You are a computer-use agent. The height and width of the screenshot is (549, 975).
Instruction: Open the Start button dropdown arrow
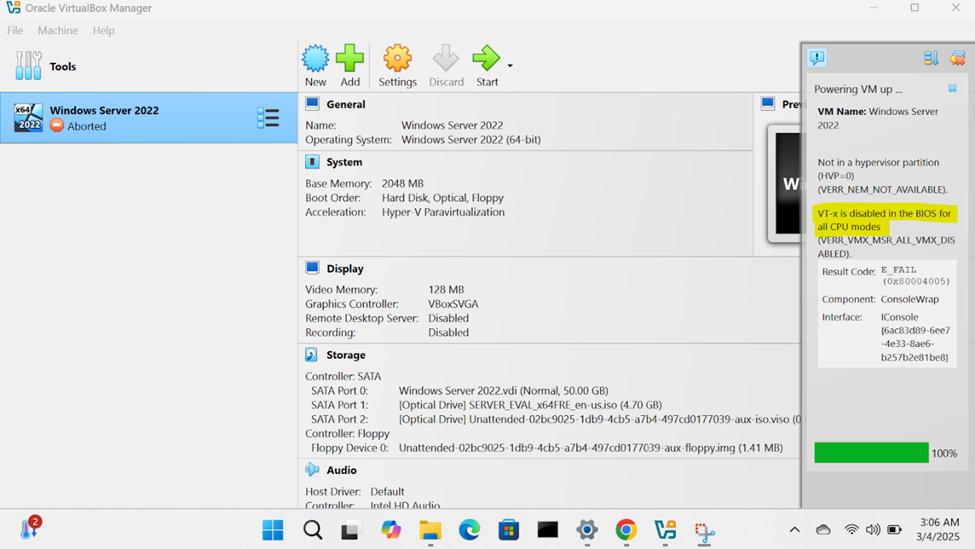510,65
